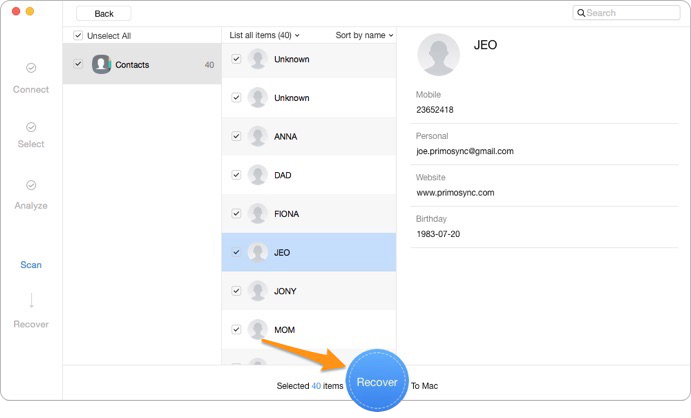
Task: Uncheck the JONY contact checkbox
Action: point(236,291)
